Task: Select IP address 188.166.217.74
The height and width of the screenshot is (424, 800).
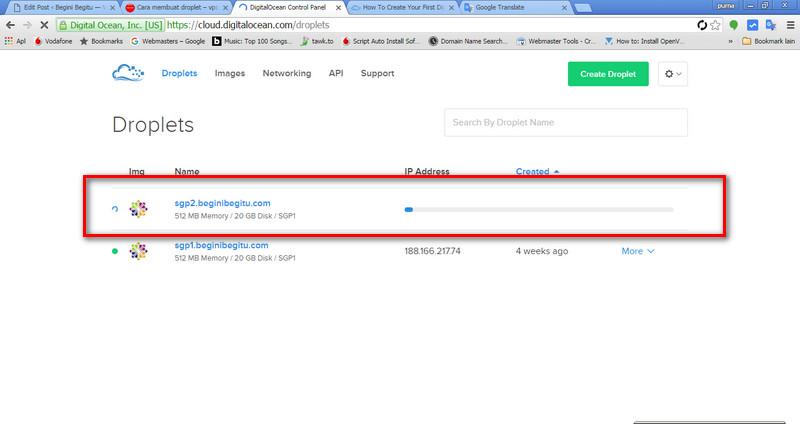Action: pos(433,251)
